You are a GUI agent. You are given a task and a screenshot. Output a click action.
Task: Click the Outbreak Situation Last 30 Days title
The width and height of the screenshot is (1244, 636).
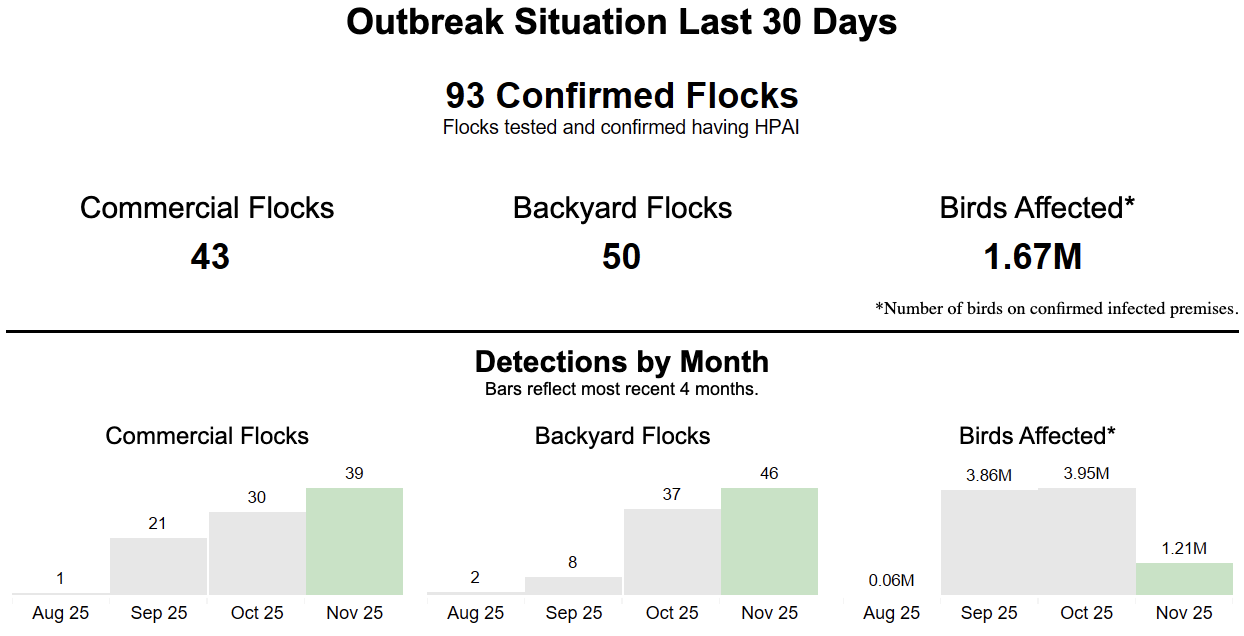[622, 22]
